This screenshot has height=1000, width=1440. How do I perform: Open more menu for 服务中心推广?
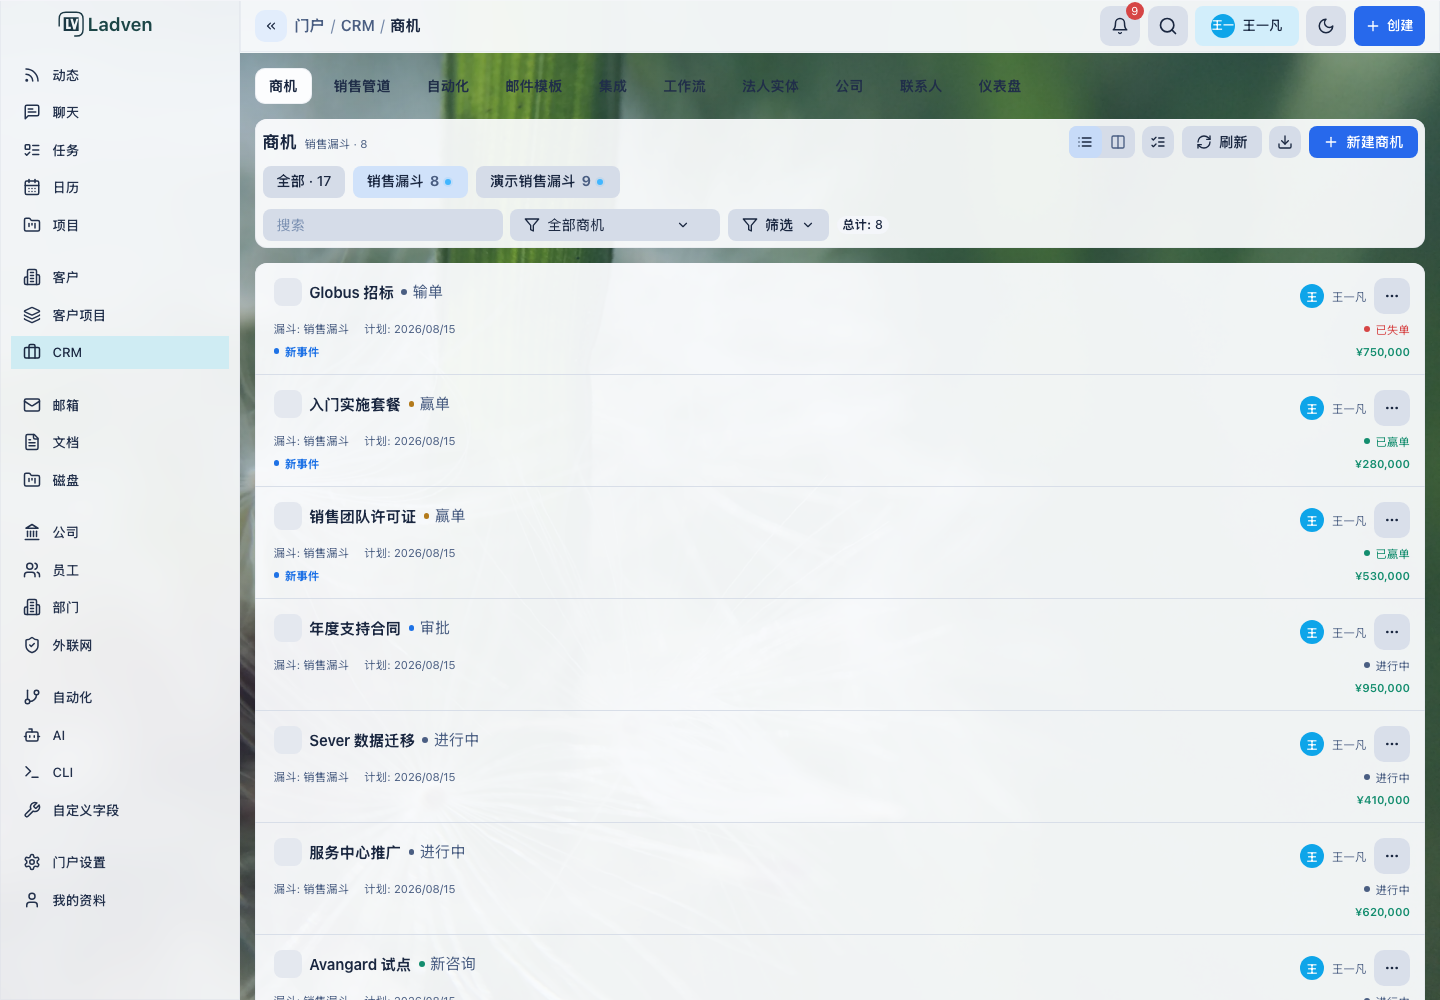[1392, 856]
